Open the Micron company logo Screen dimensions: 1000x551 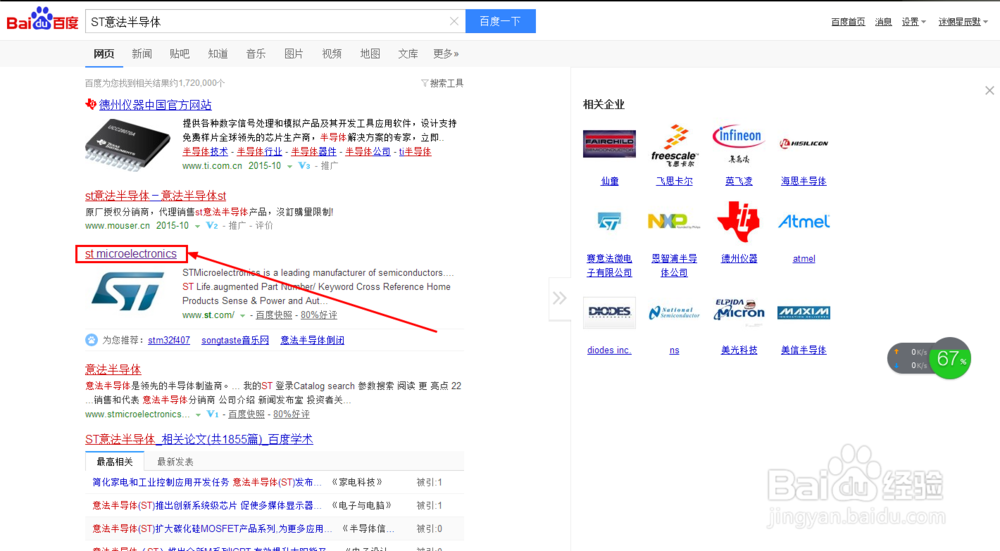[739, 311]
